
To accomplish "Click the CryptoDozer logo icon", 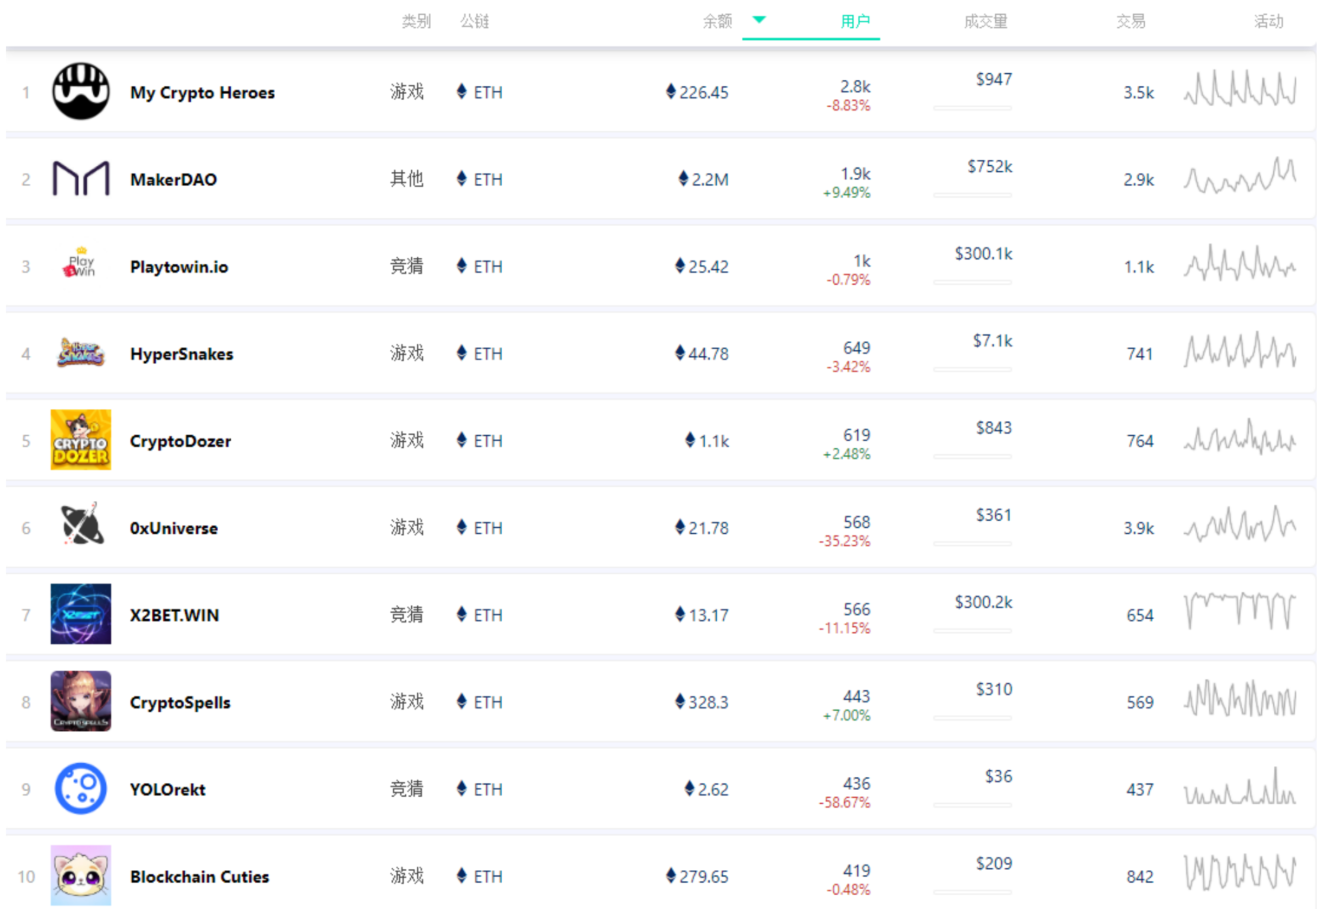I will [81, 440].
